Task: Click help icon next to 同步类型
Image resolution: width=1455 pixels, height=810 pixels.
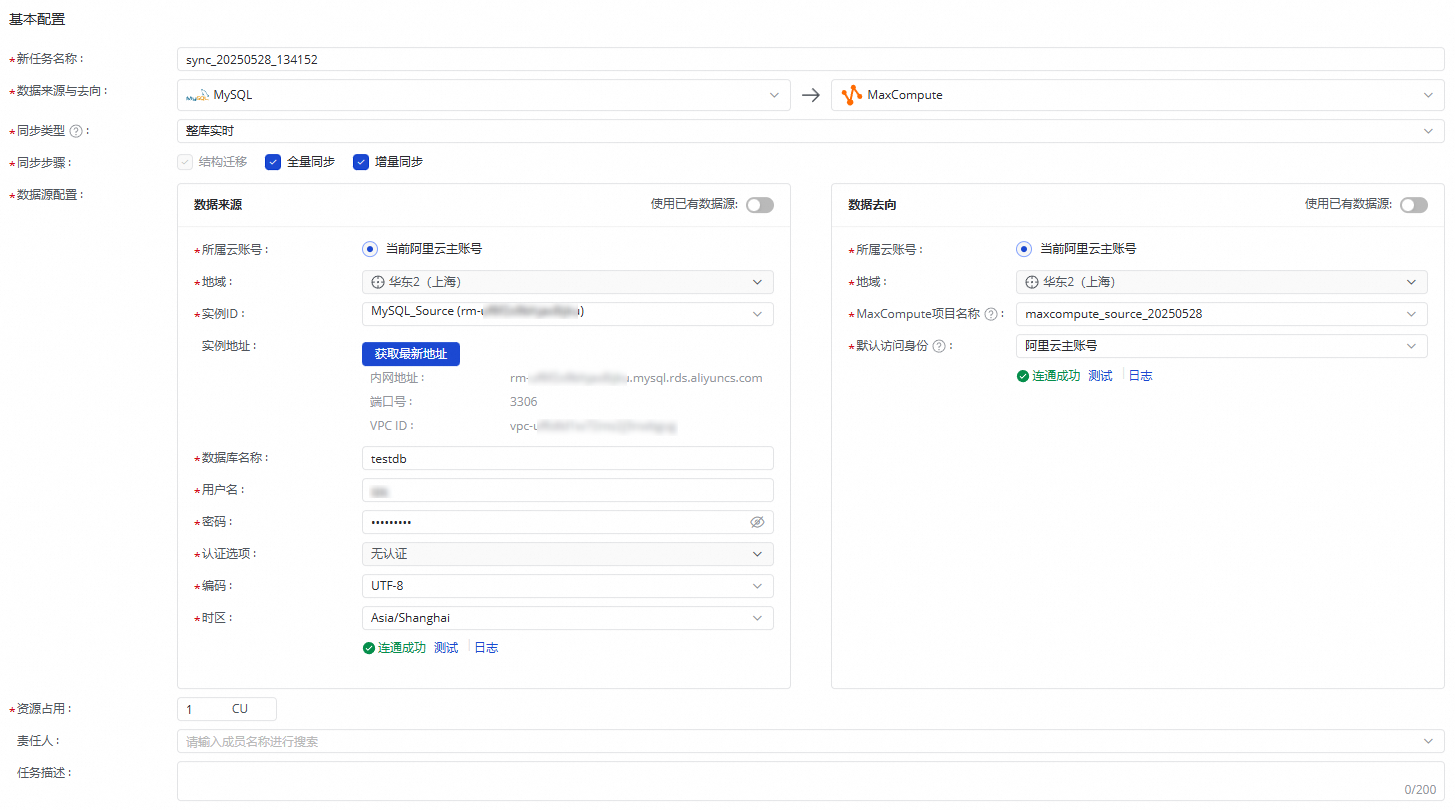Action: point(76,131)
